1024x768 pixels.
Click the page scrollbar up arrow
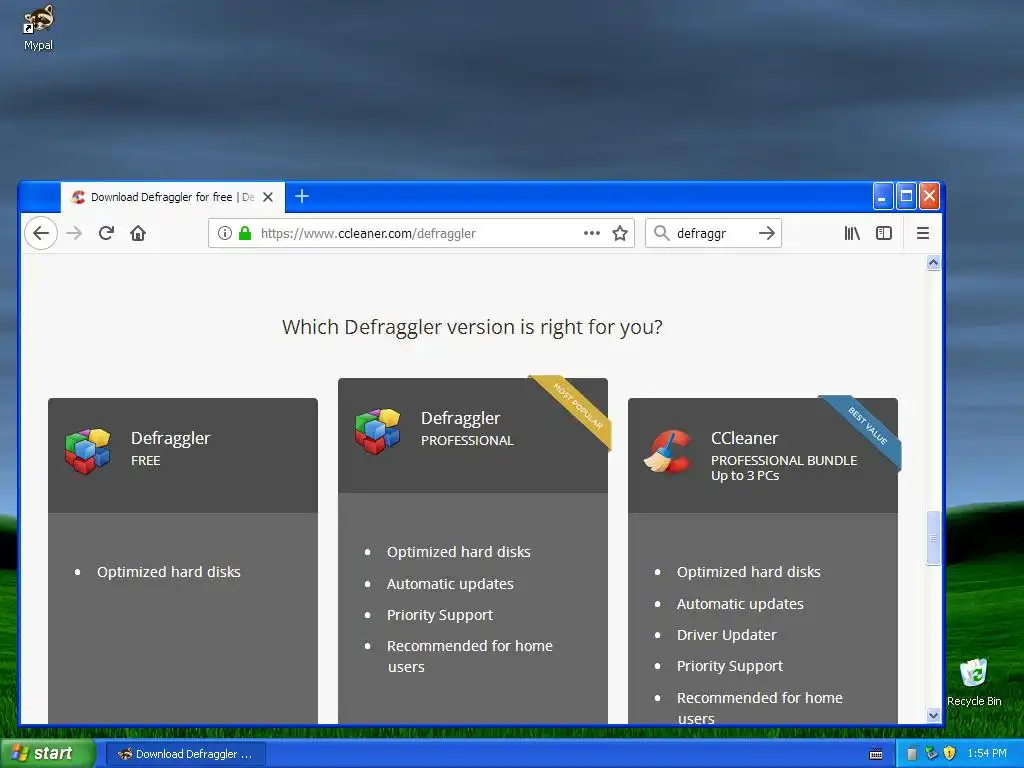click(933, 263)
